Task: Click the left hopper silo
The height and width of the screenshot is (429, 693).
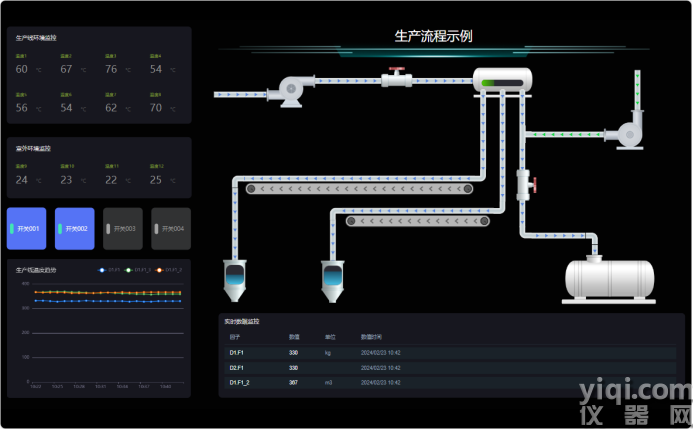Action: [x=235, y=281]
